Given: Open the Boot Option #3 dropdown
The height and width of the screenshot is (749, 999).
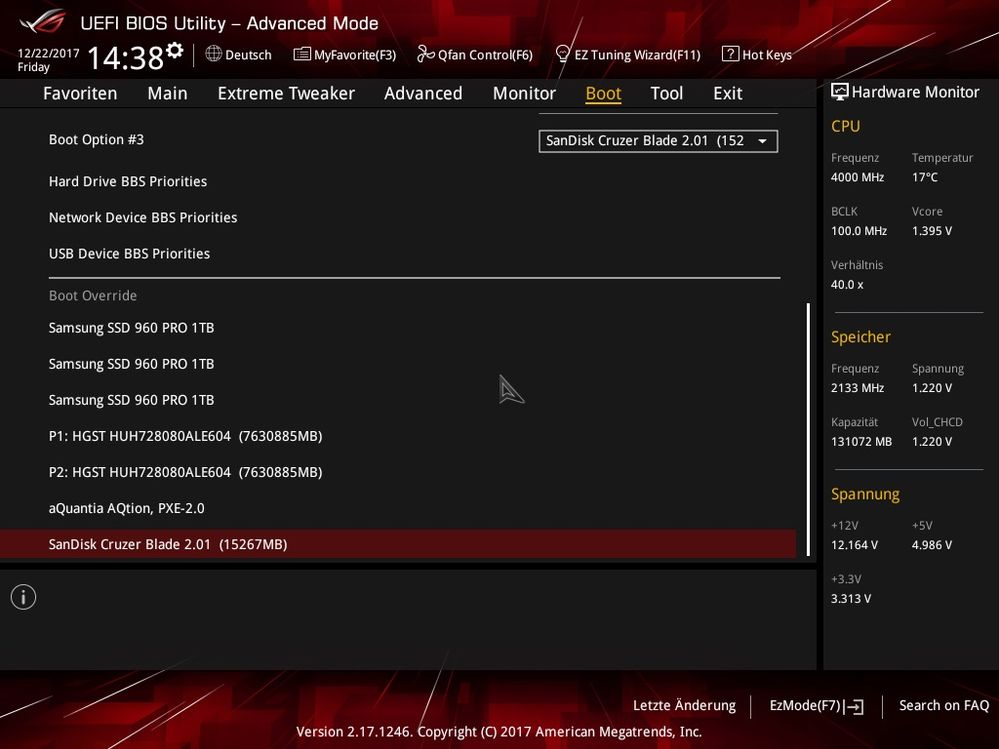Looking at the screenshot, I should [x=658, y=141].
